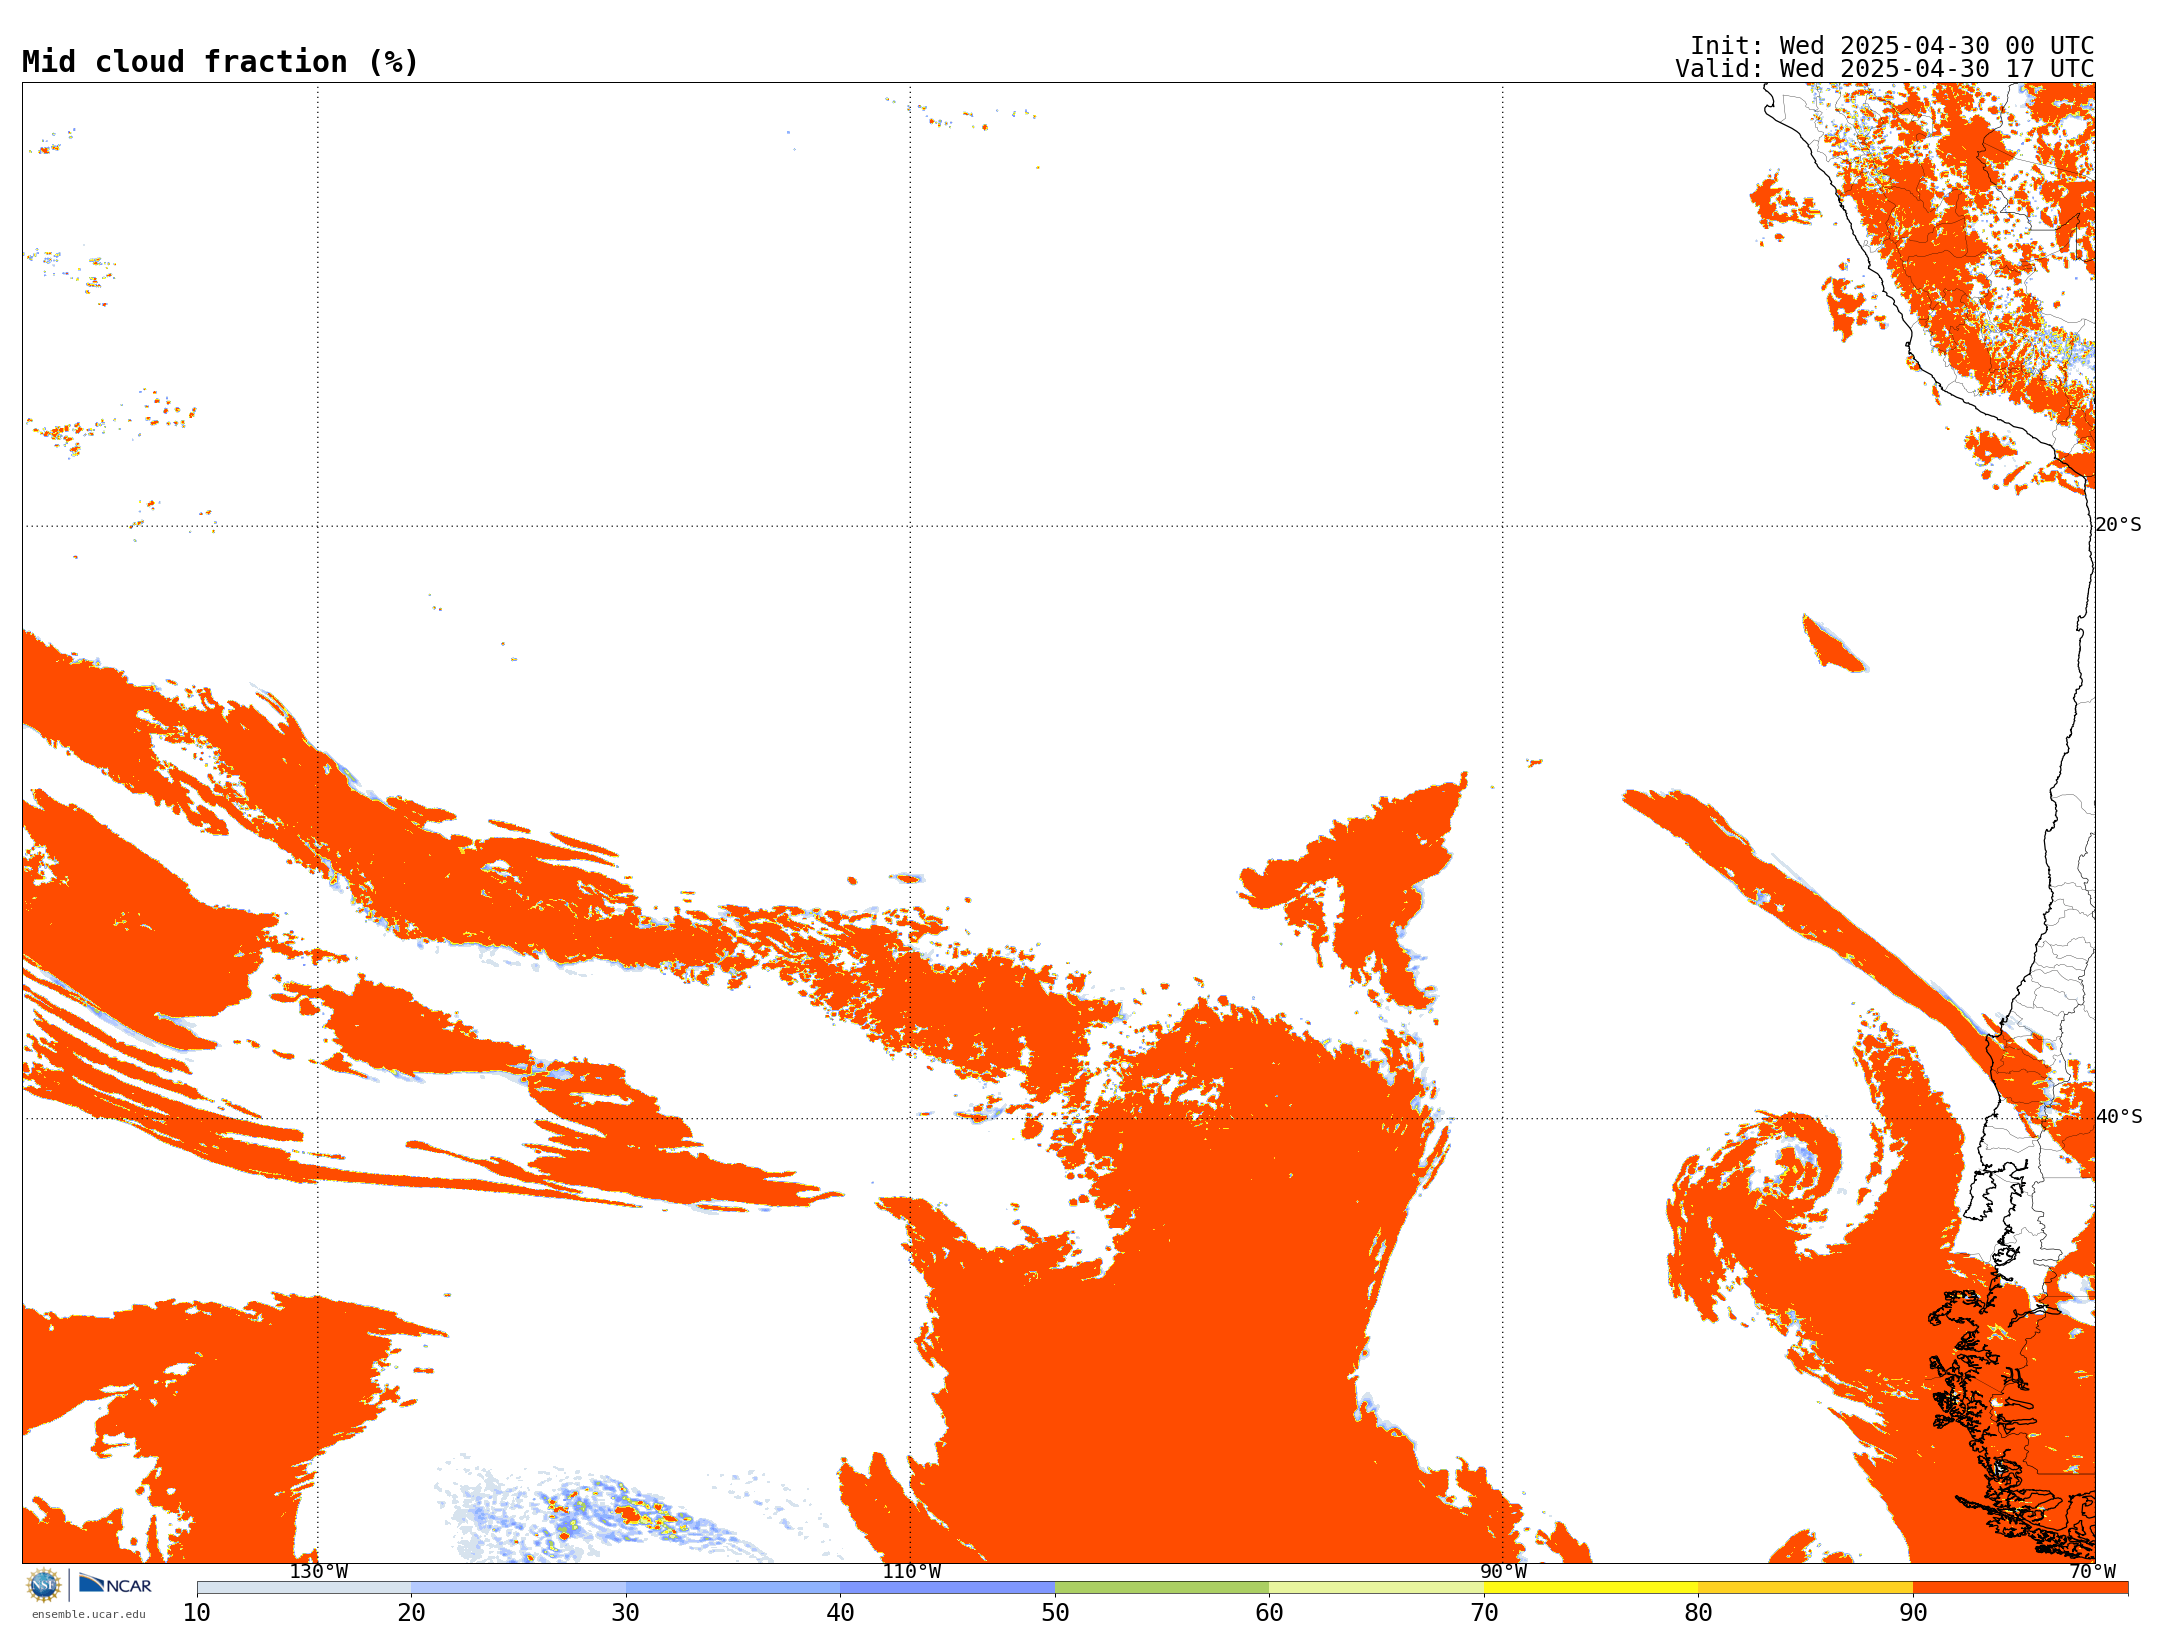Click the colorbar tick label 10
Image resolution: width=2160 pixels, height=1626 pixels.
[197, 1613]
